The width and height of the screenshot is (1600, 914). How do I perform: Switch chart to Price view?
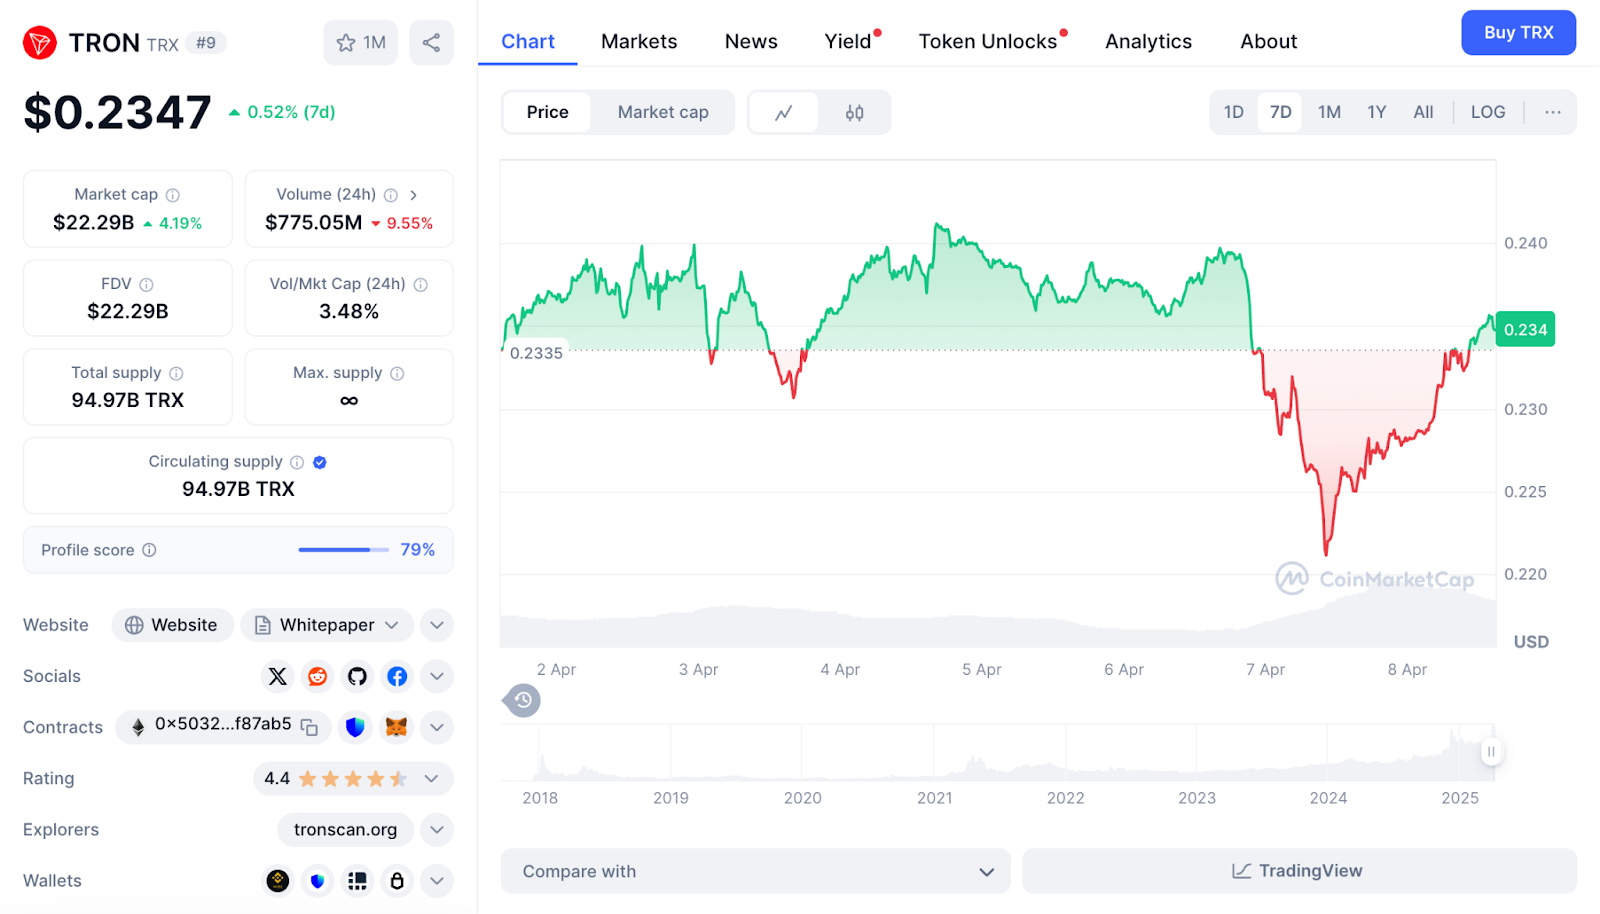click(x=547, y=112)
